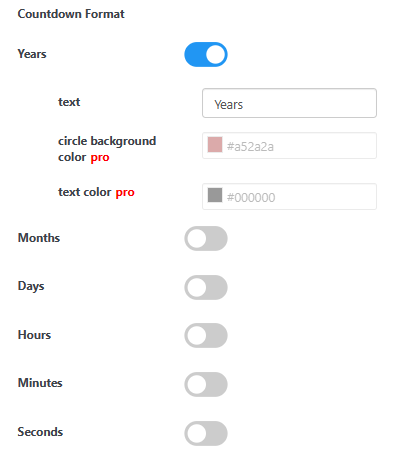Click the Years text input field

coord(289,103)
